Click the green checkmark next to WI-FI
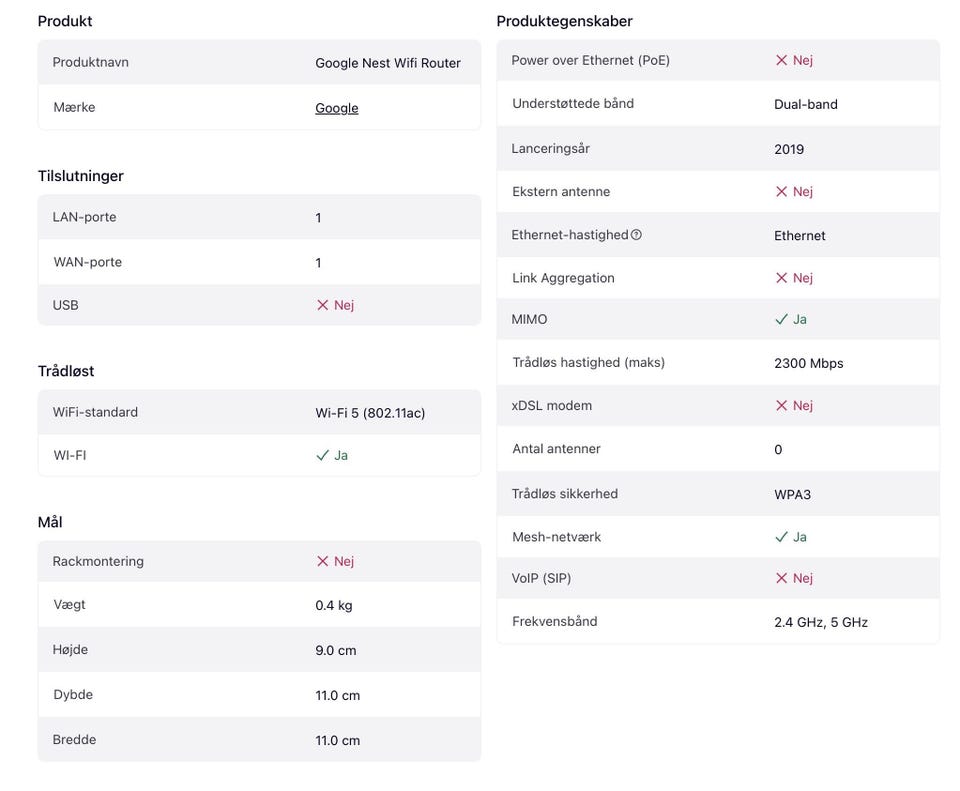 (322, 455)
